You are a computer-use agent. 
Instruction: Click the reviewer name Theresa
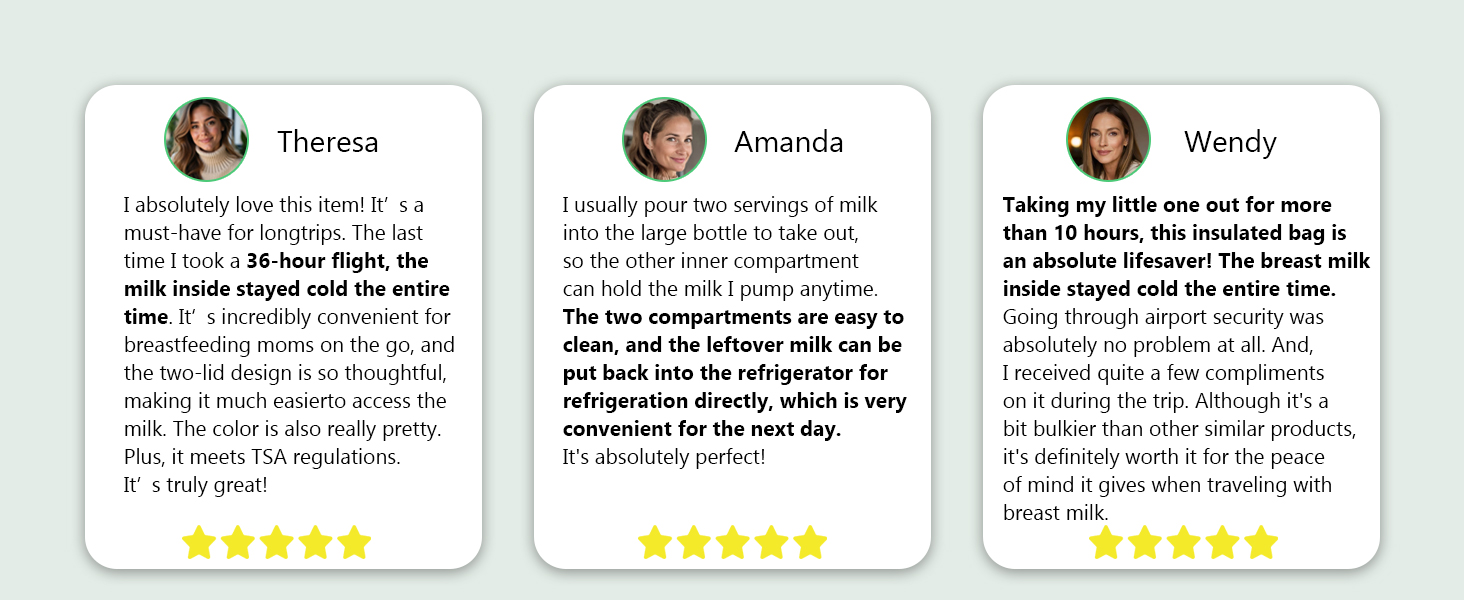point(328,142)
